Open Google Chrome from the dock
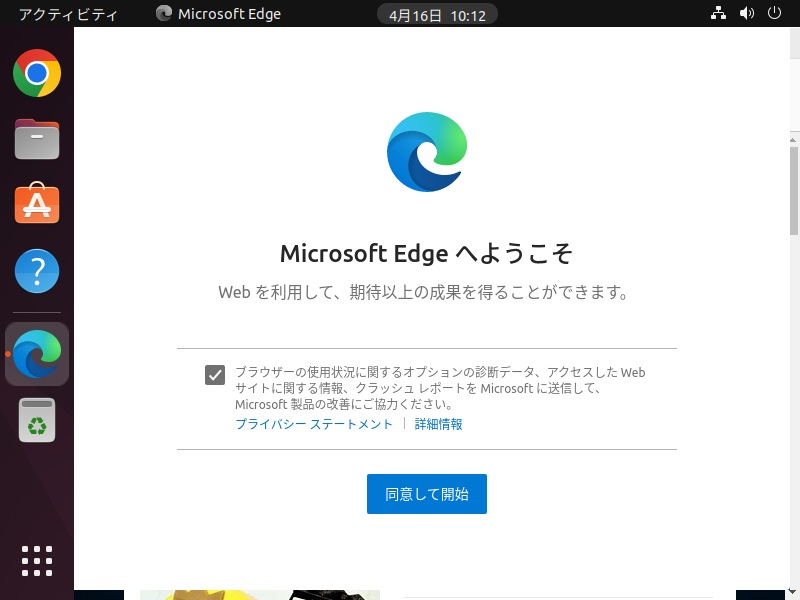Image resolution: width=800 pixels, height=600 pixels. (37, 73)
